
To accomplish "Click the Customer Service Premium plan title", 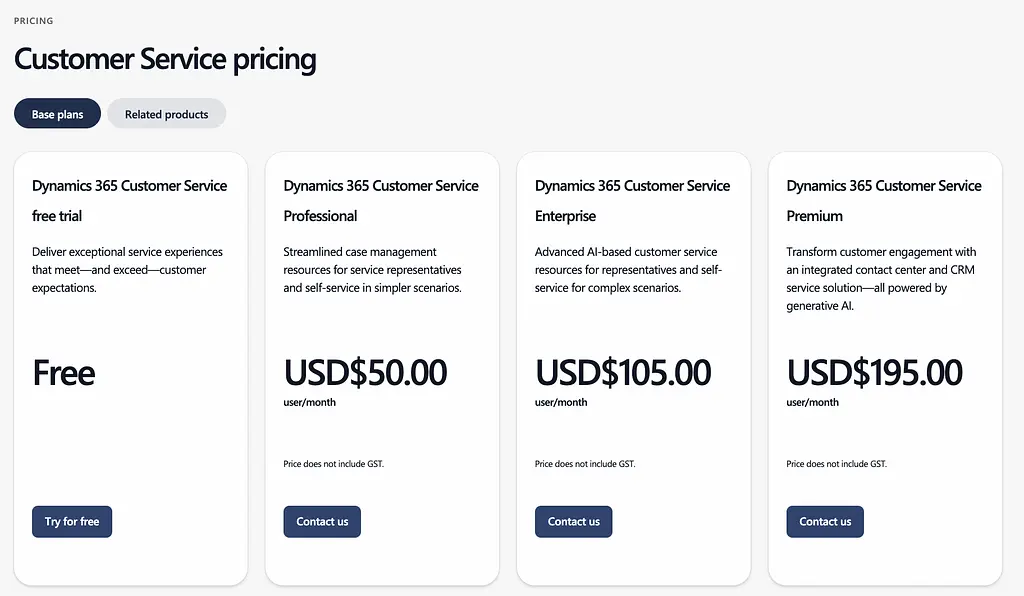I will 884,200.
